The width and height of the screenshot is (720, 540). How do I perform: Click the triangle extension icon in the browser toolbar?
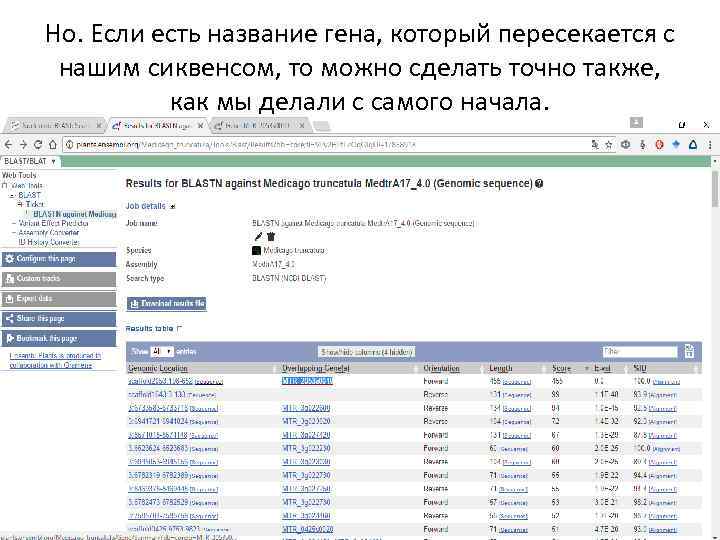(693, 145)
